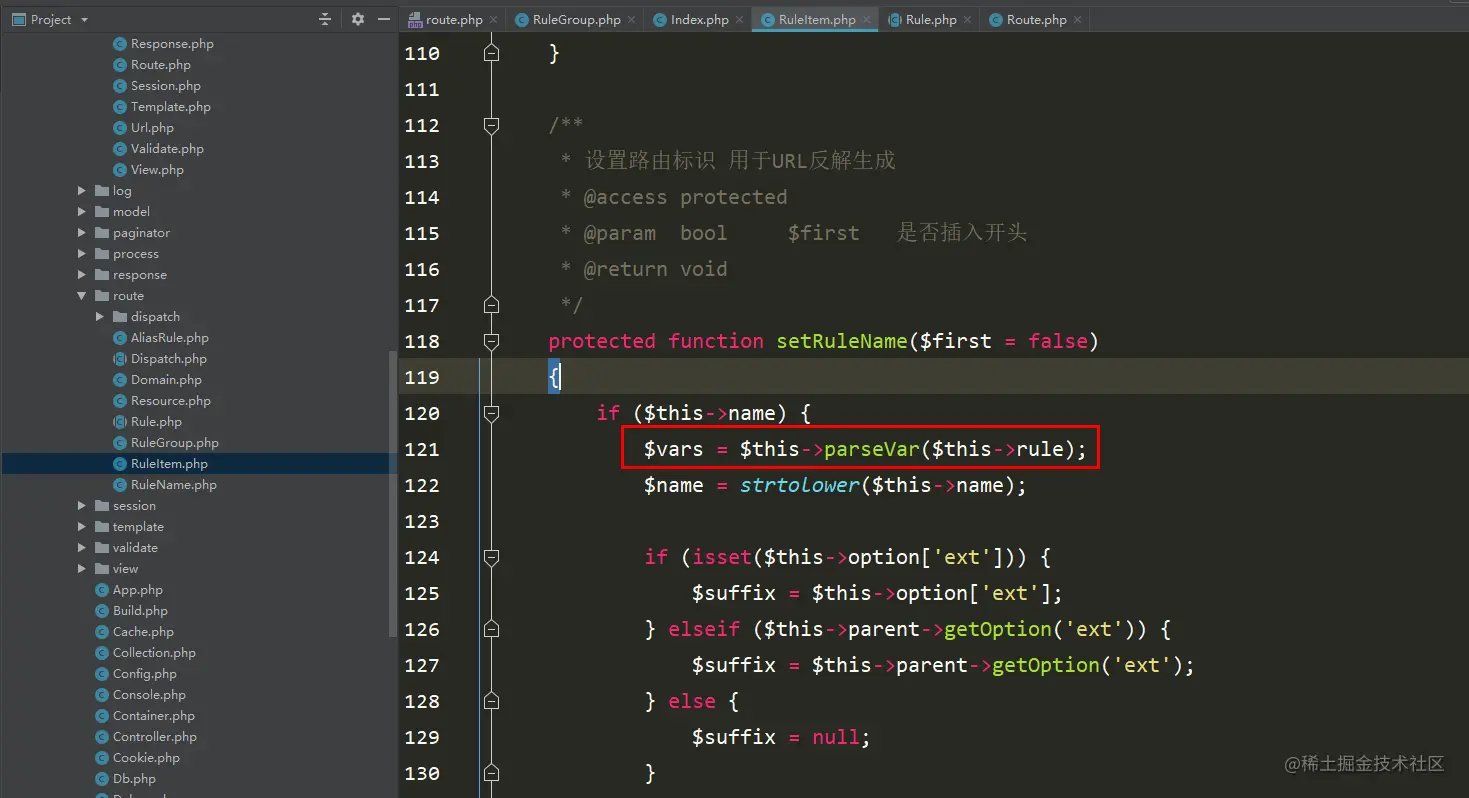Viewport: 1469px width, 798px height.
Task: Click the Console.php file icon
Action: [103, 694]
